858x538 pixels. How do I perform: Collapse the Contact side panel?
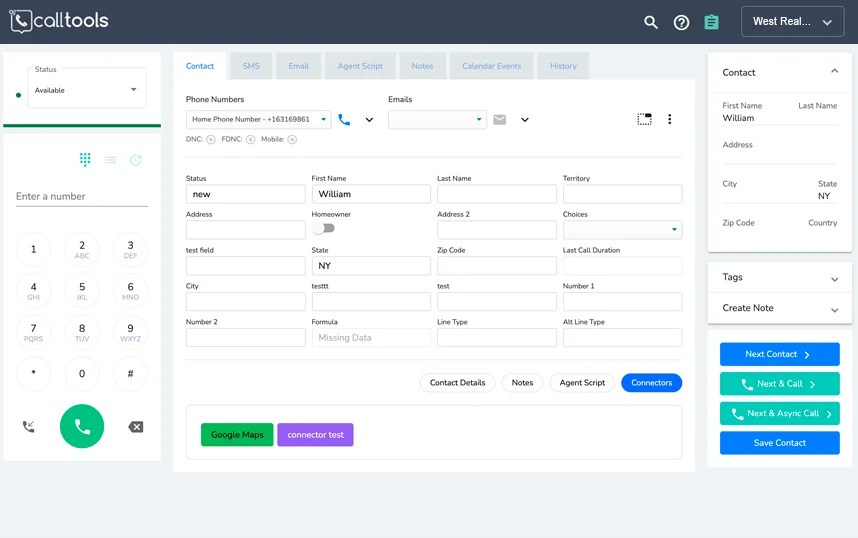click(x=834, y=71)
